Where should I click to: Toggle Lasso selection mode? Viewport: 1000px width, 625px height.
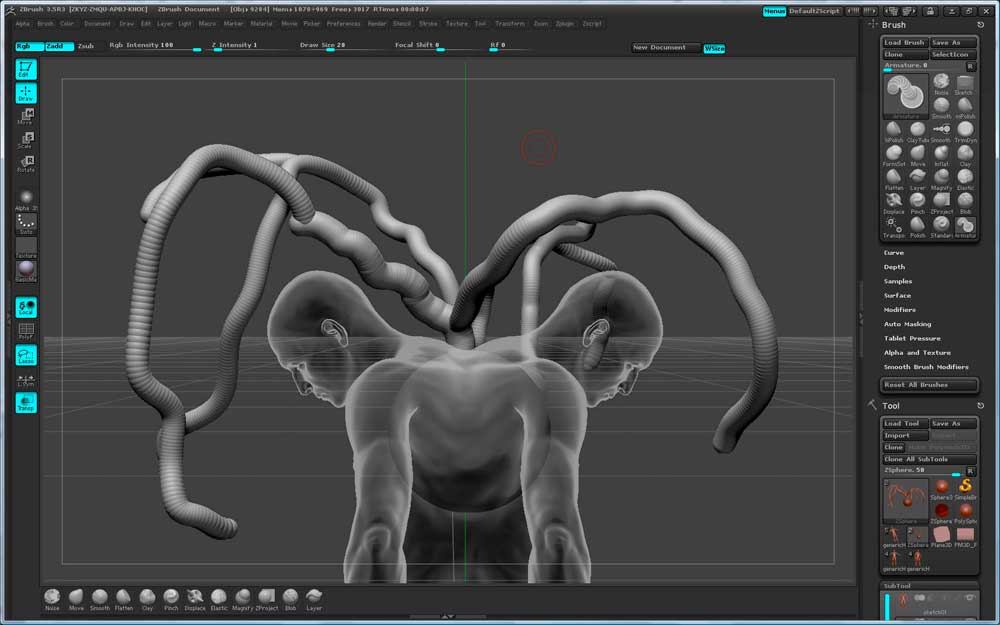tap(26, 355)
